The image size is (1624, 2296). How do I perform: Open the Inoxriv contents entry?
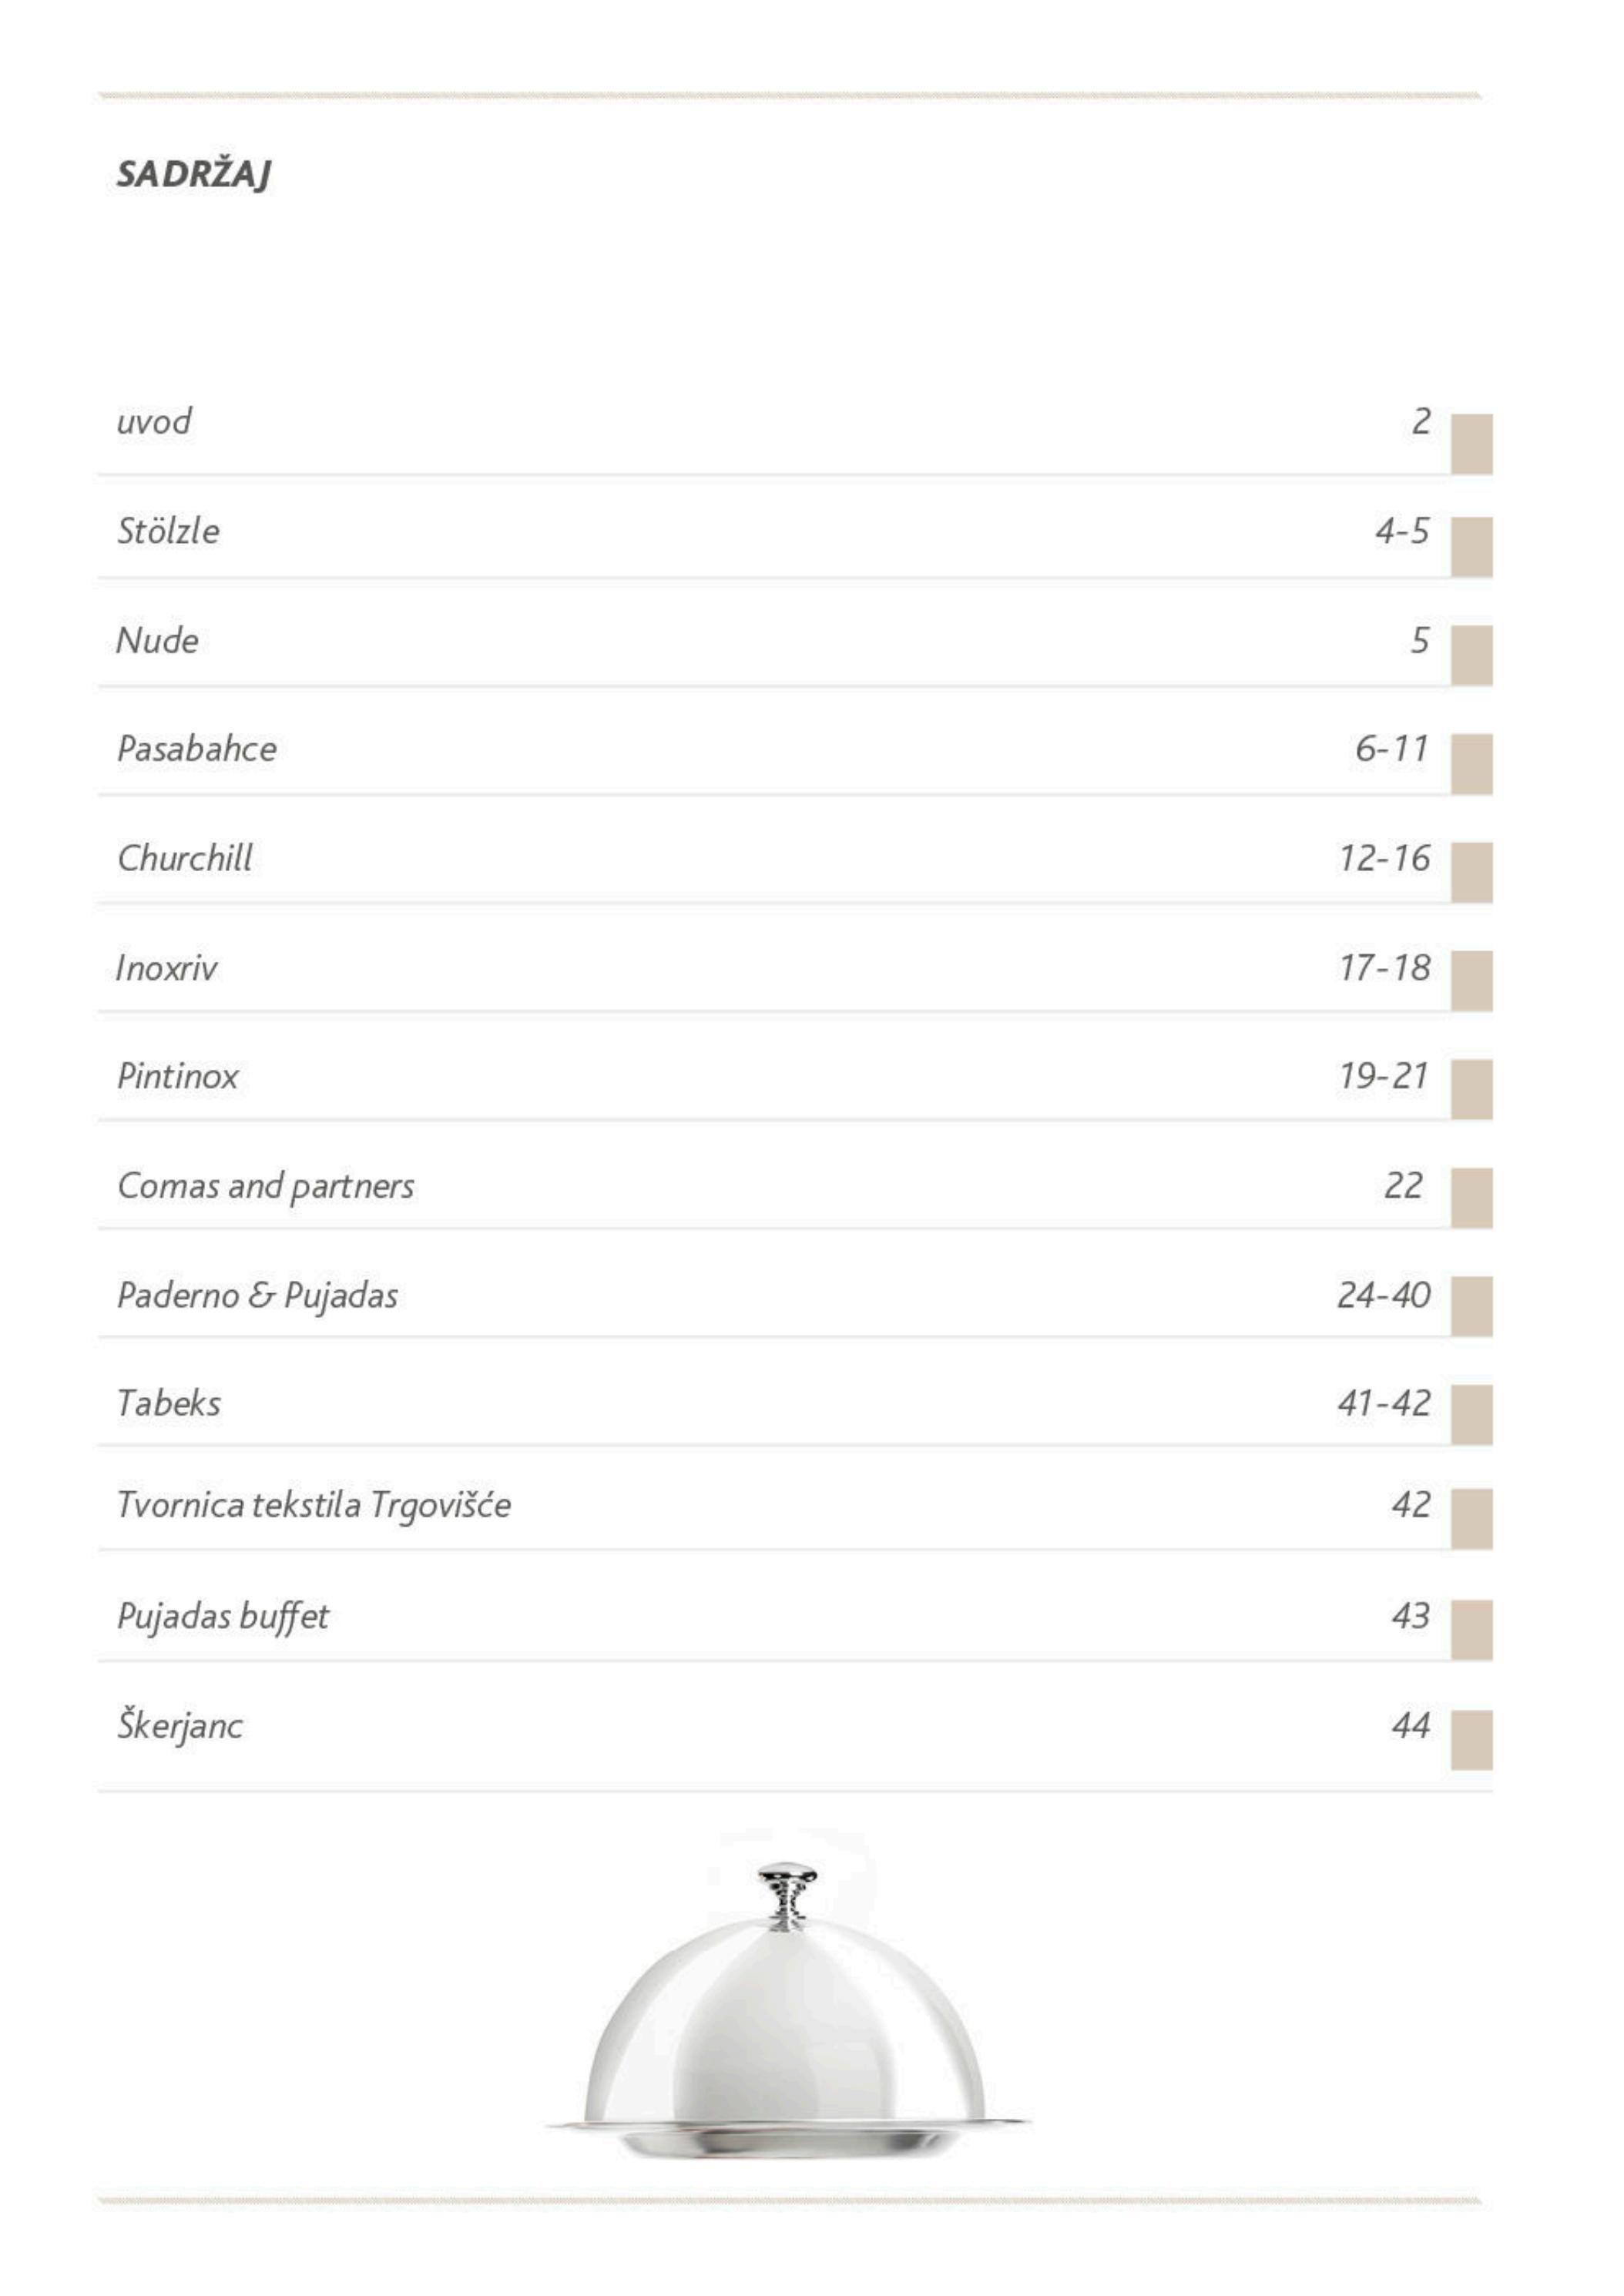click(166, 967)
